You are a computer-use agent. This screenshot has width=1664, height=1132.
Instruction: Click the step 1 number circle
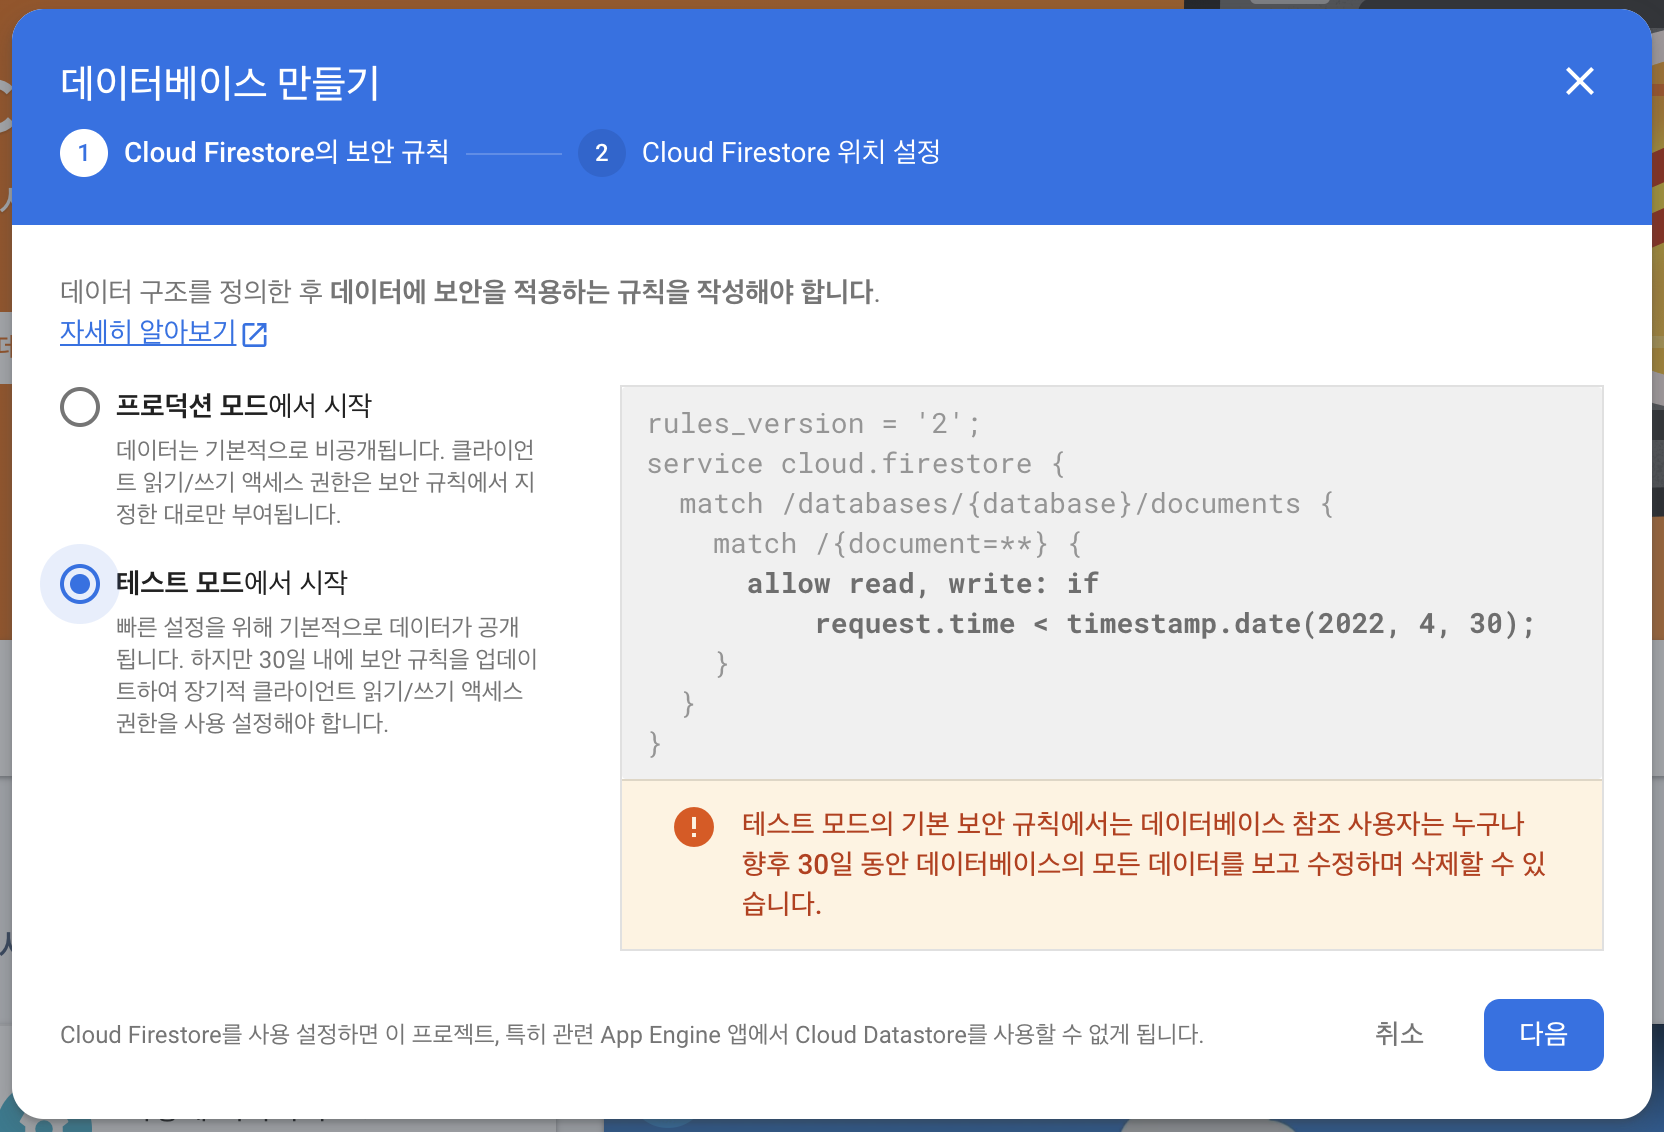pyautogui.click(x=84, y=153)
